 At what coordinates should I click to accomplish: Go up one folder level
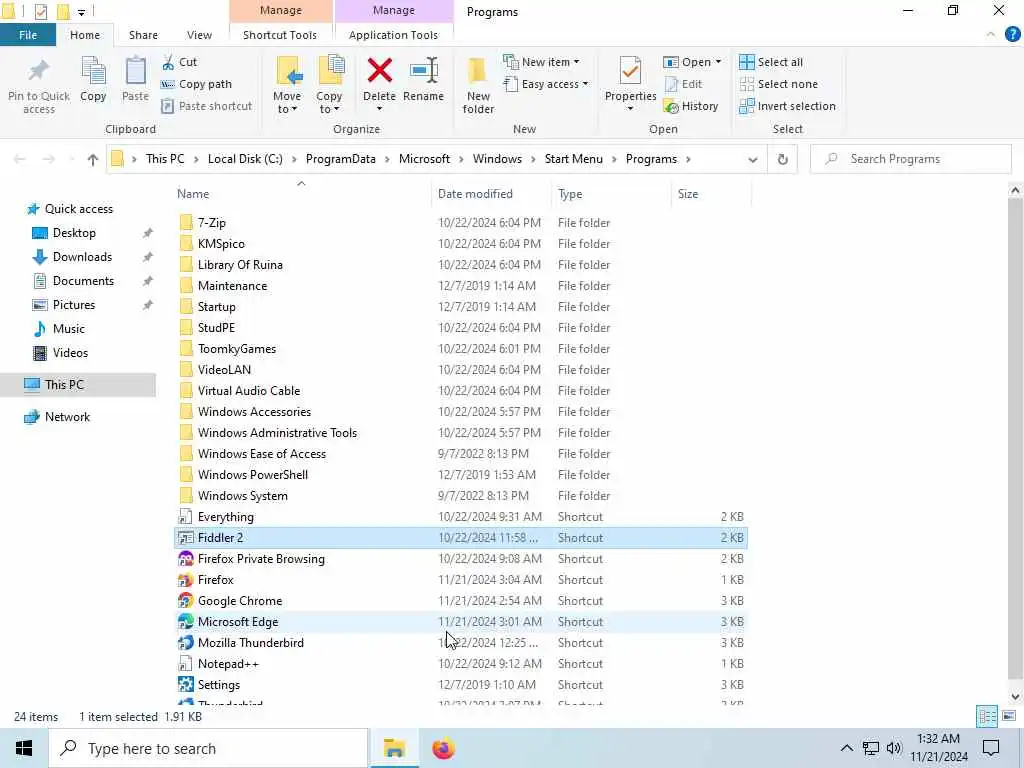pyautogui.click(x=93, y=159)
